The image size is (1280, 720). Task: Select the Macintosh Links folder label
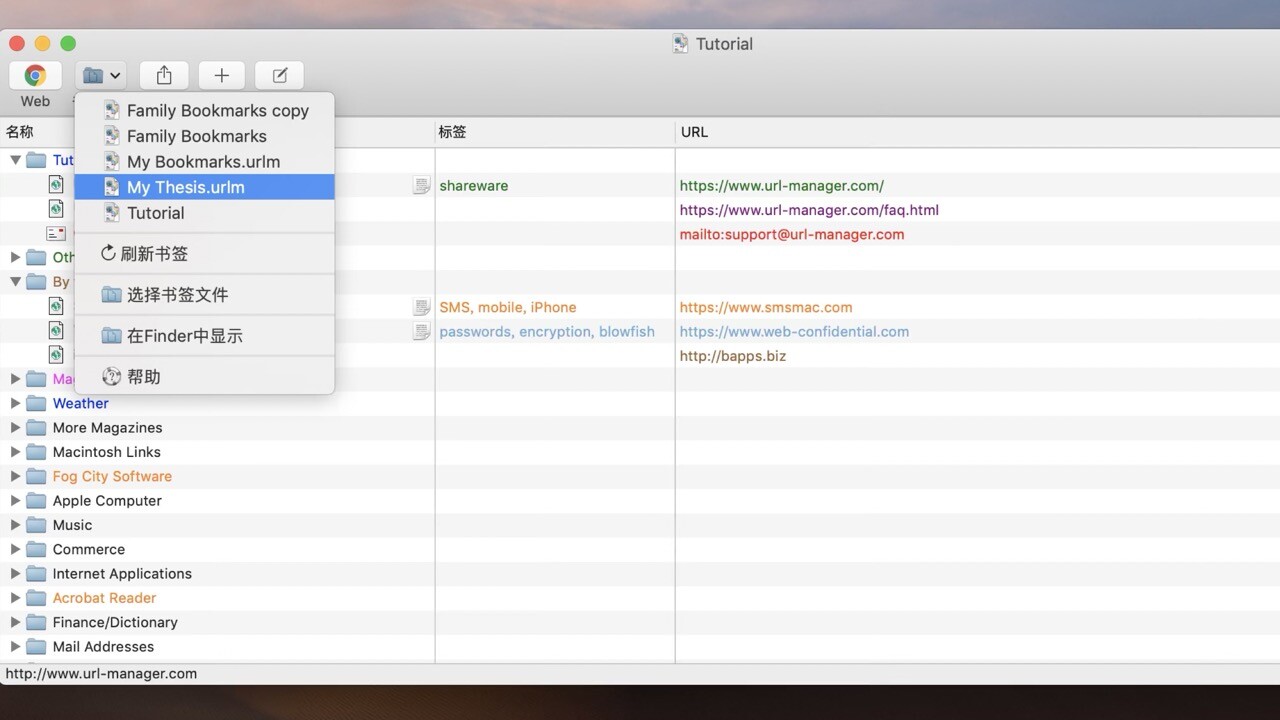[106, 452]
